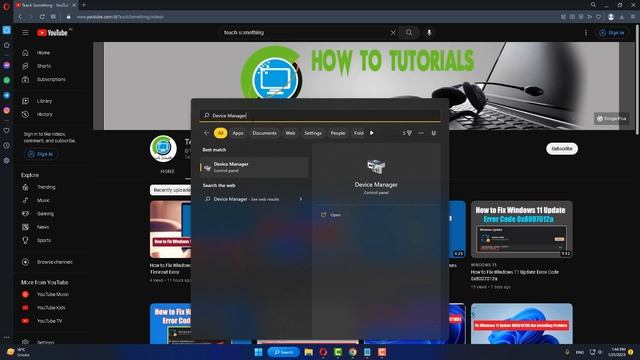Open Opera sidebar history clock icon

click(7, 145)
